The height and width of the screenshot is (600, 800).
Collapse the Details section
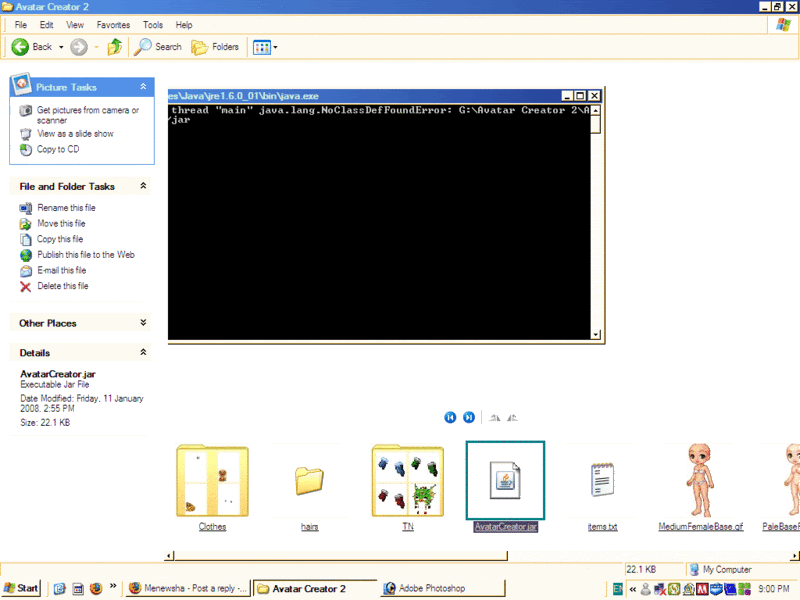pos(143,352)
